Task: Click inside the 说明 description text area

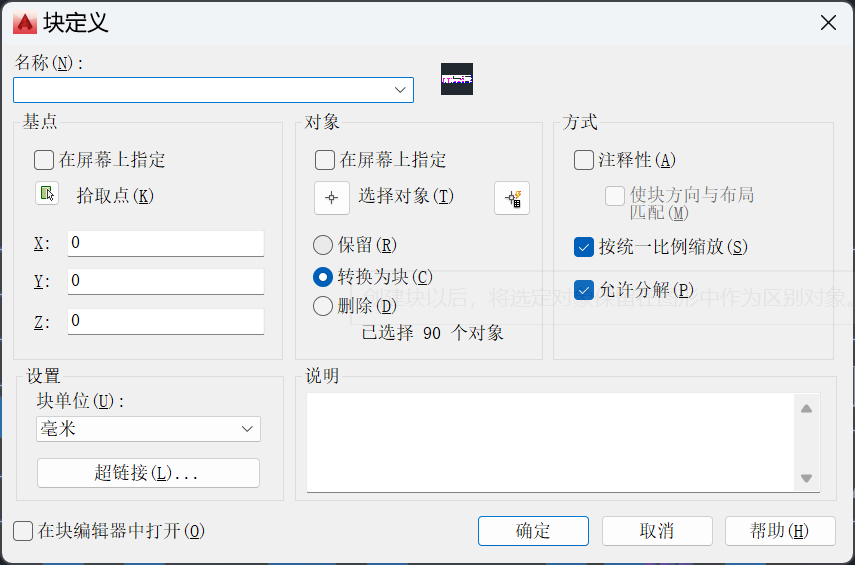Action: tap(551, 442)
